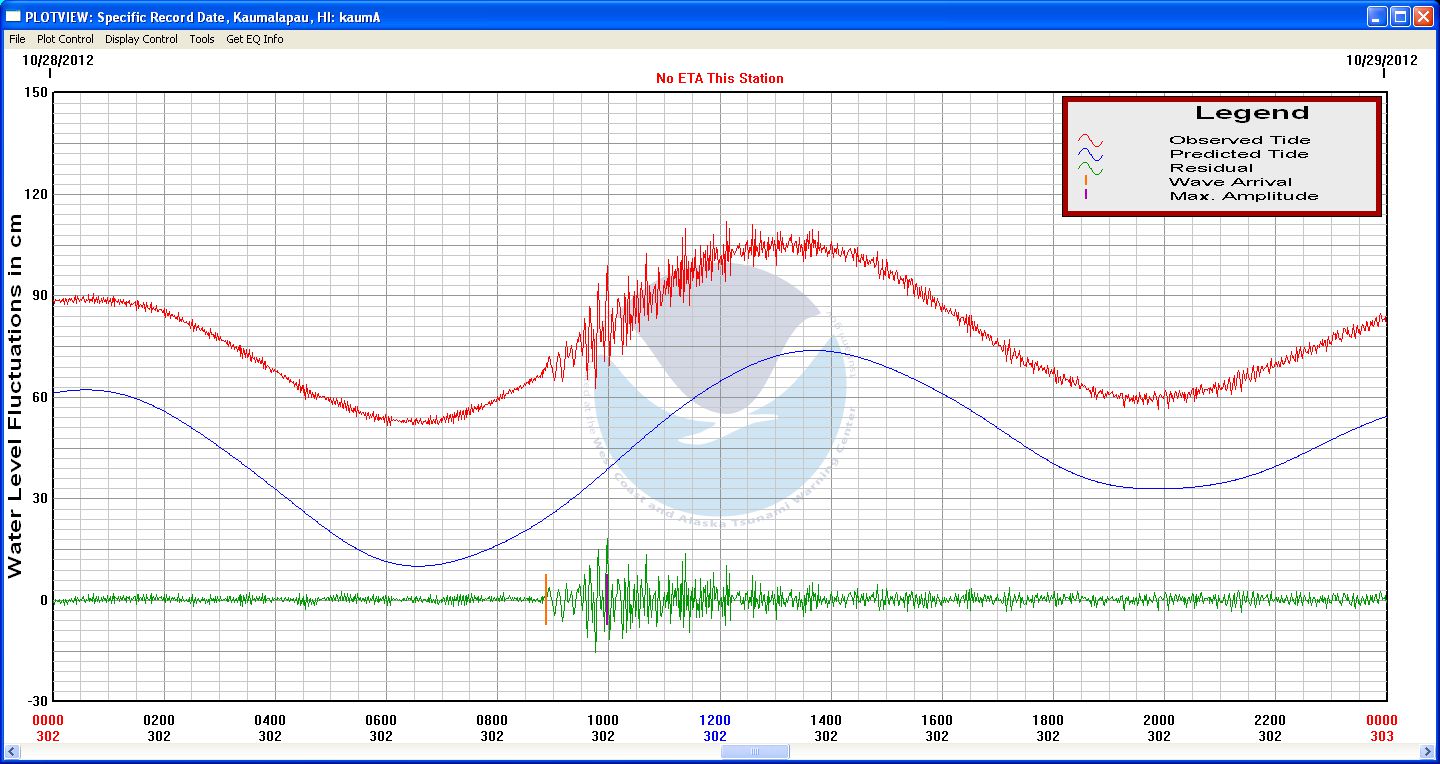Open the File menu
This screenshot has height=764, width=1440.
pos(17,39)
